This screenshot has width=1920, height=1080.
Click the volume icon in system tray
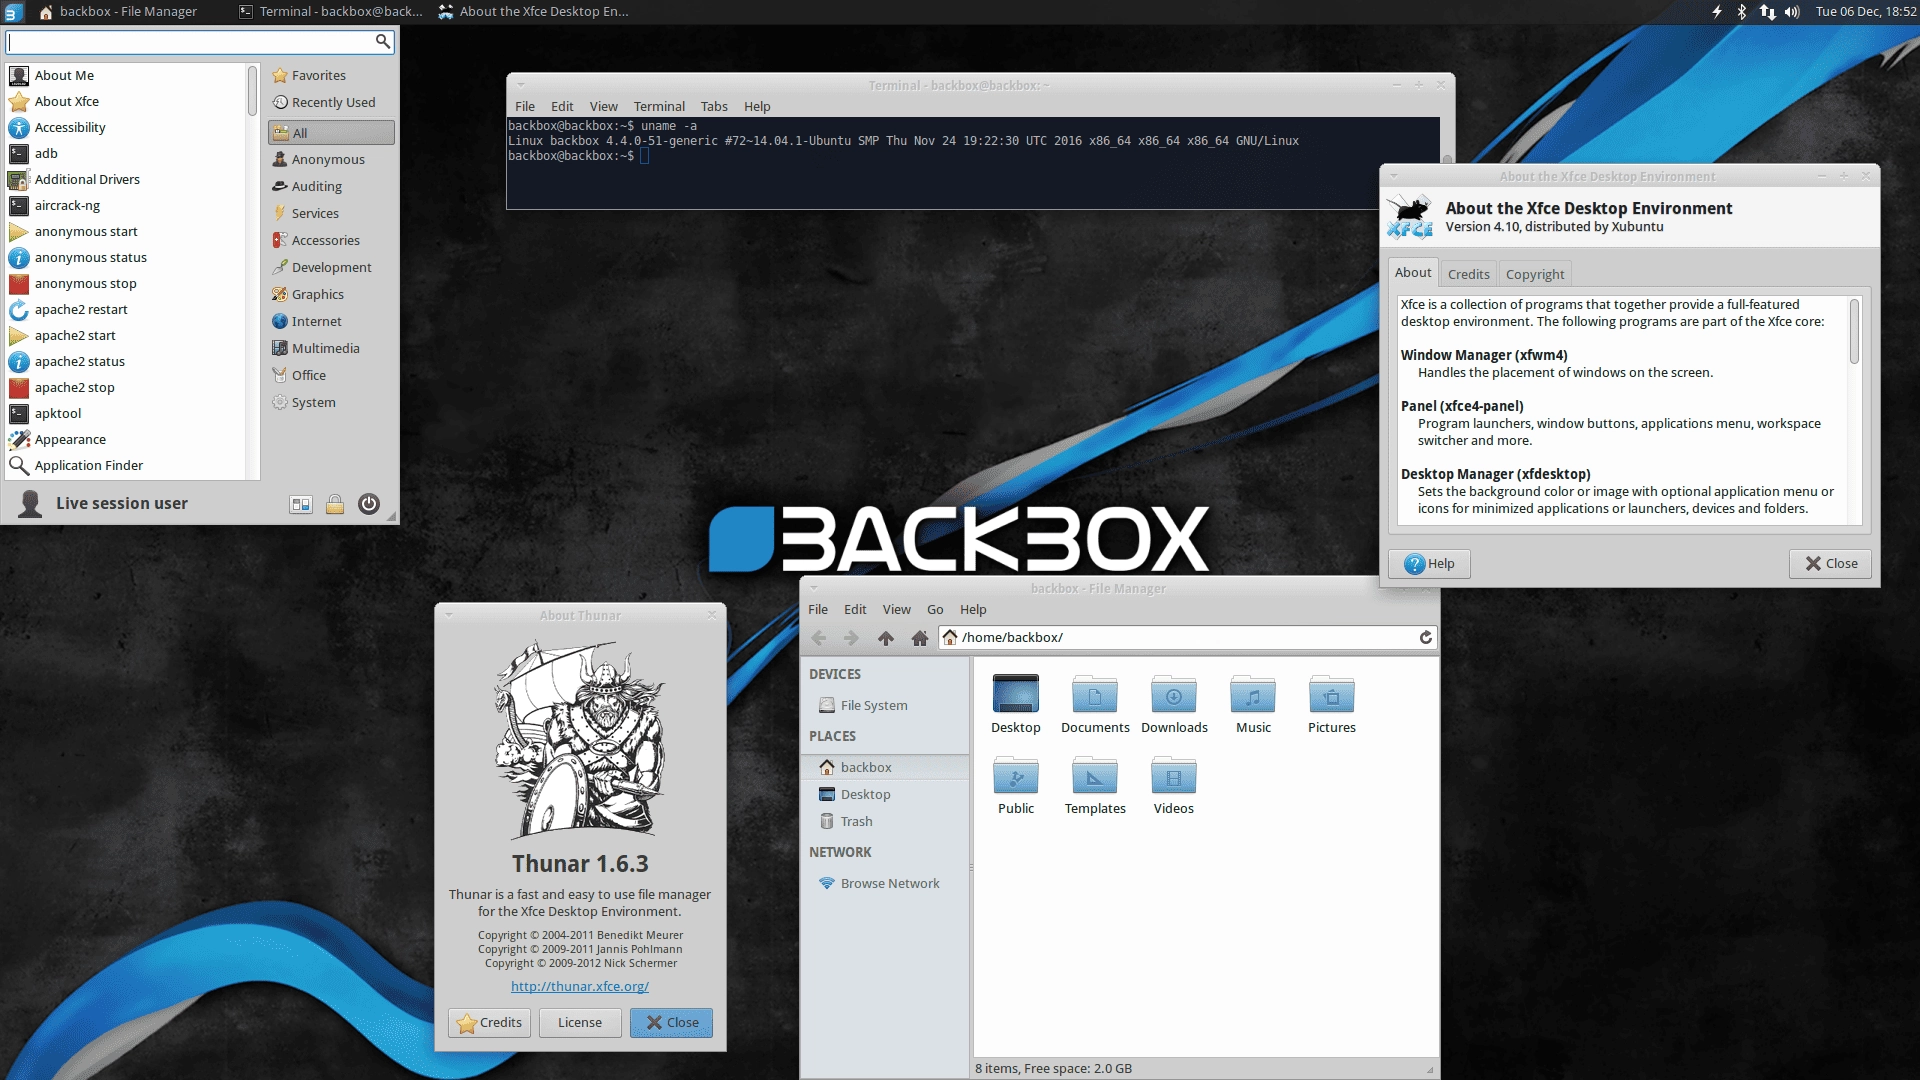[x=1792, y=12]
